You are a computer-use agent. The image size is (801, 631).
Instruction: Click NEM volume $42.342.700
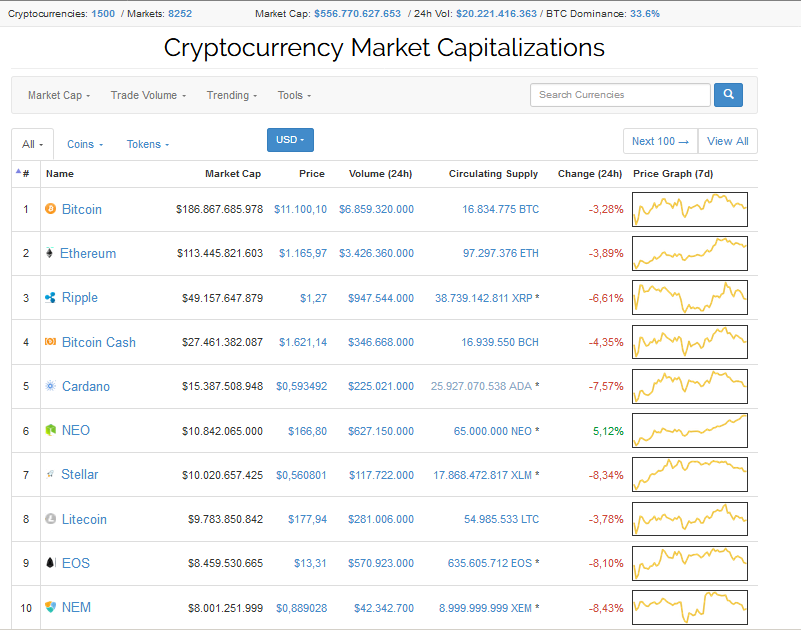(x=384, y=608)
